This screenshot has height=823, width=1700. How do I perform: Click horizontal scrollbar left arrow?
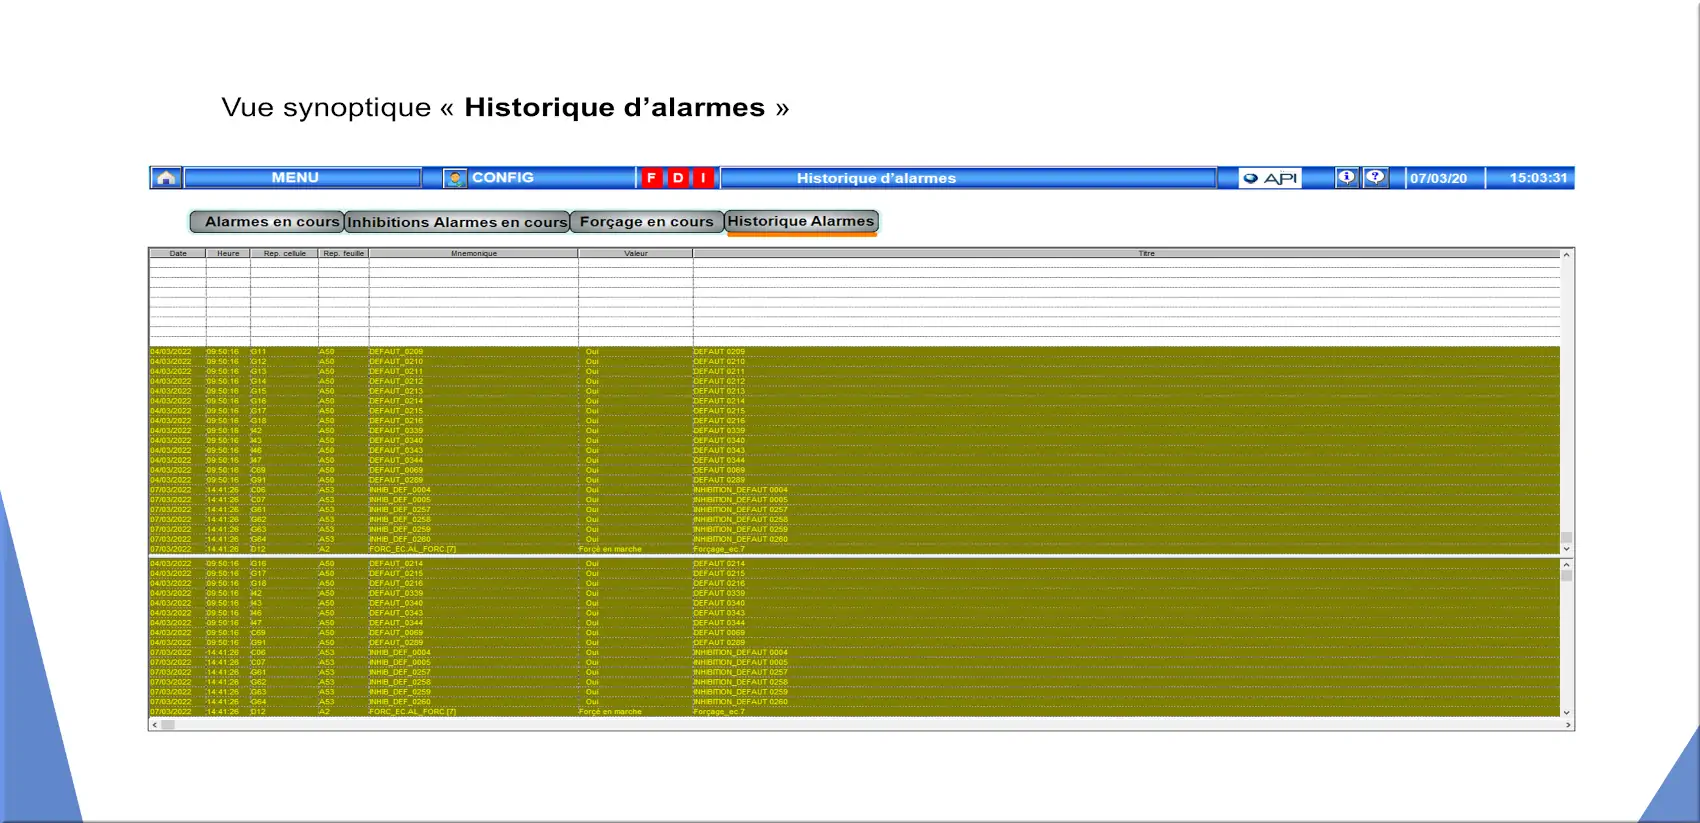point(154,725)
